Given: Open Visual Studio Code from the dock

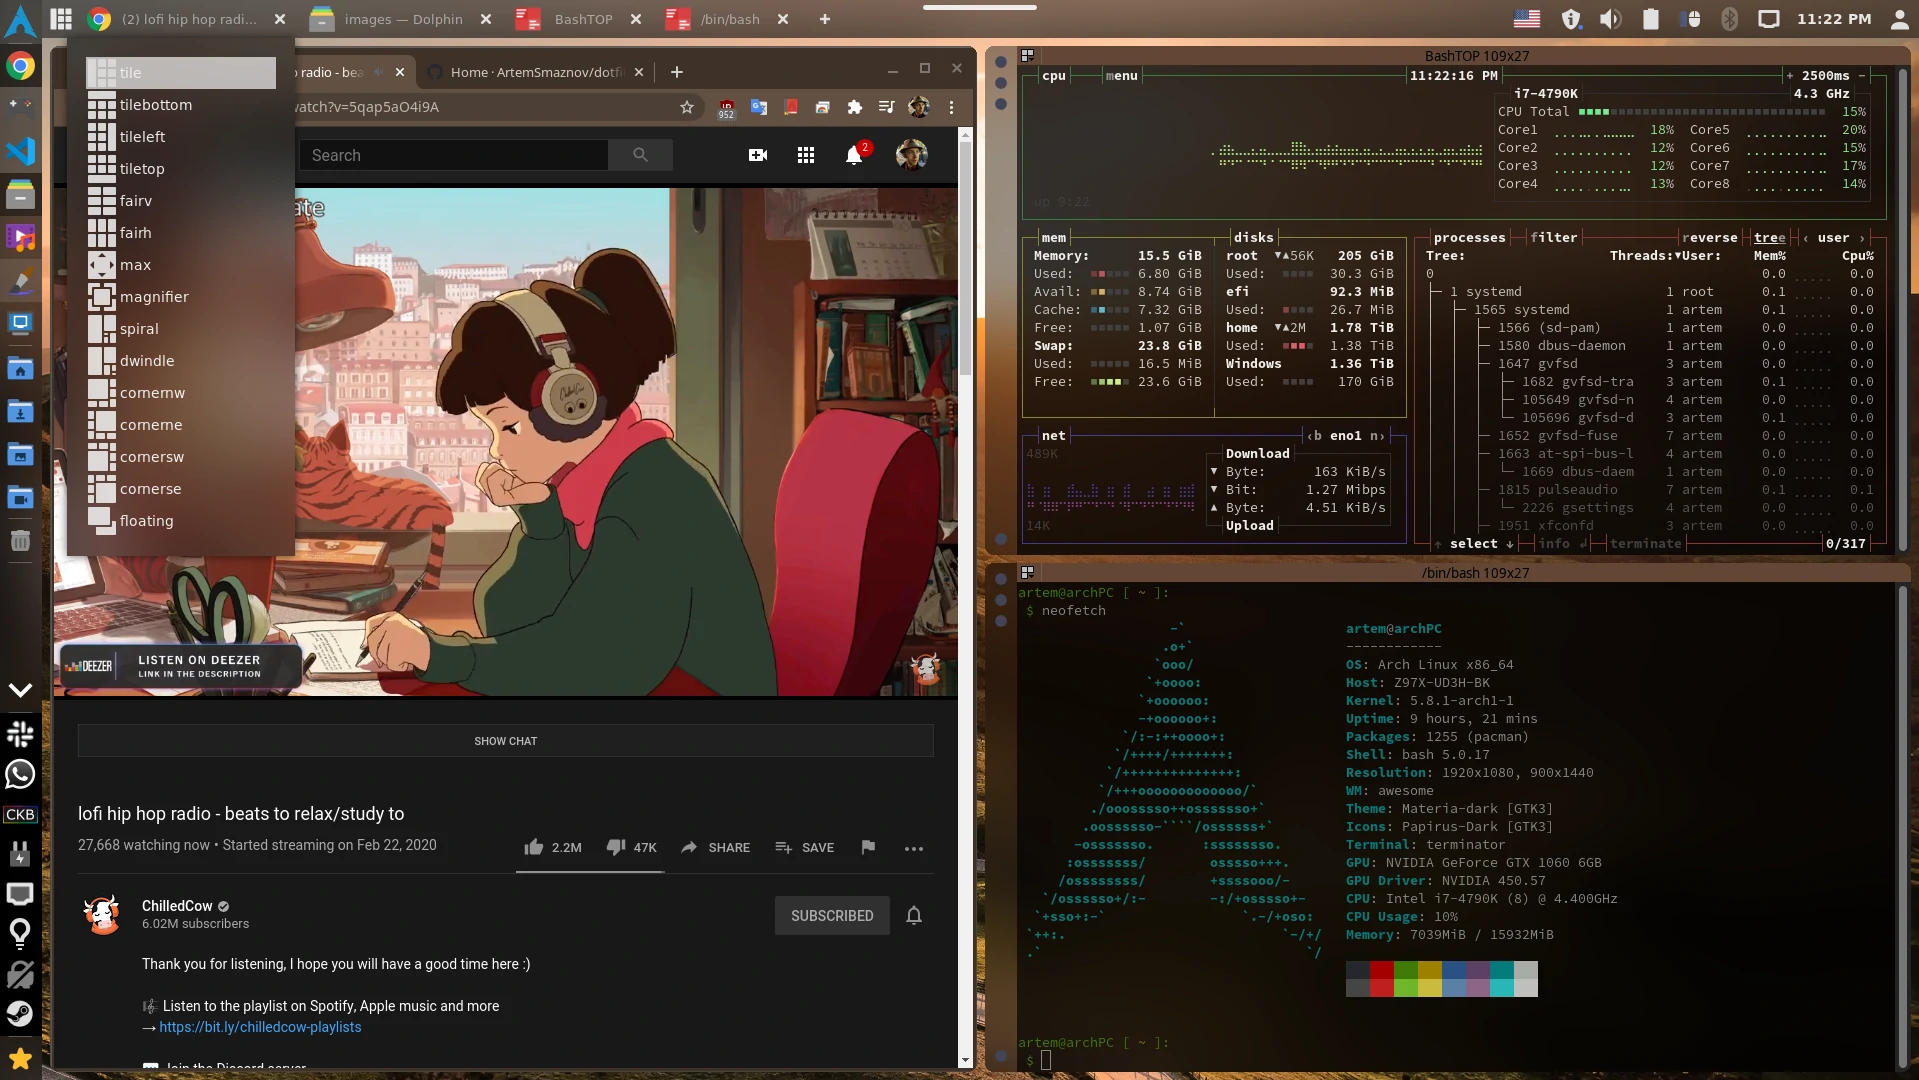Looking at the screenshot, I should click(20, 151).
